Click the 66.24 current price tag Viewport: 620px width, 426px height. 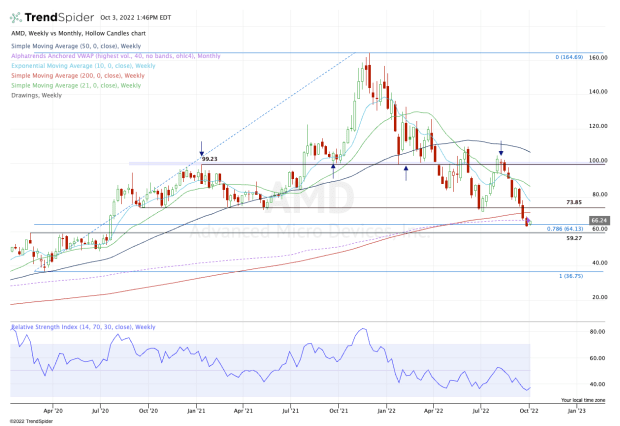[x=600, y=219]
